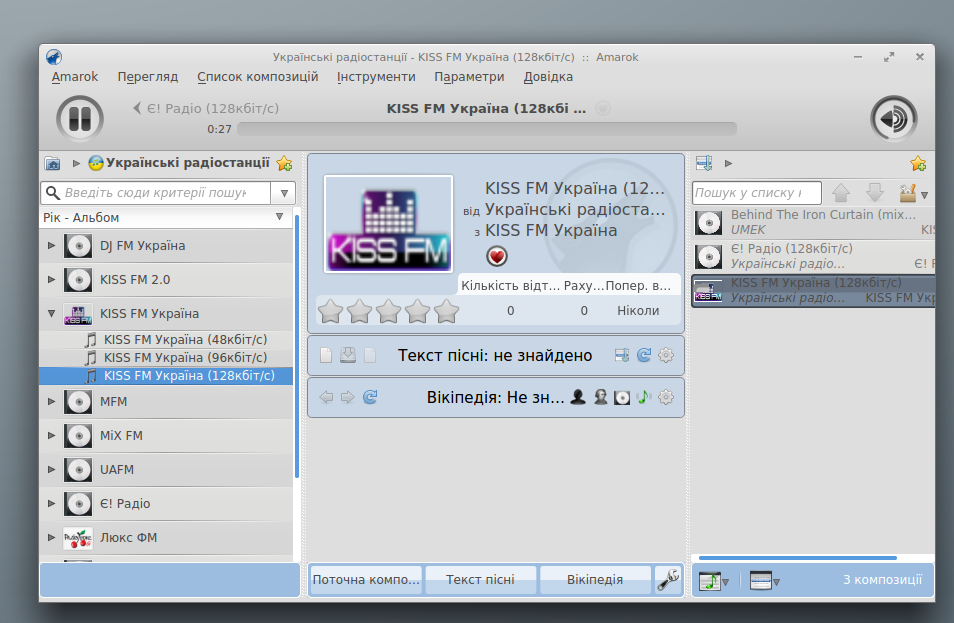The height and width of the screenshot is (623, 954).
Task: Open the Список композицій menu
Action: click(x=257, y=77)
